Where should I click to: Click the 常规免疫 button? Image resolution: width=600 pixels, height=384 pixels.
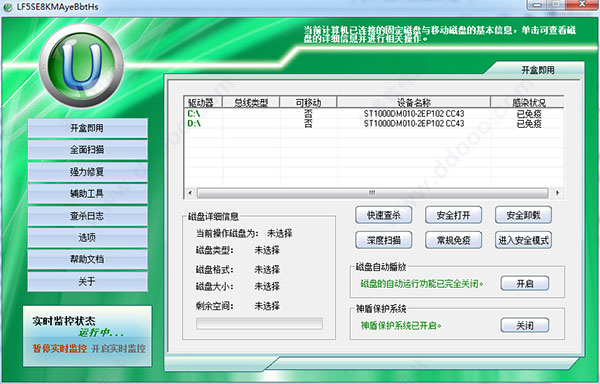pyautogui.click(x=453, y=240)
